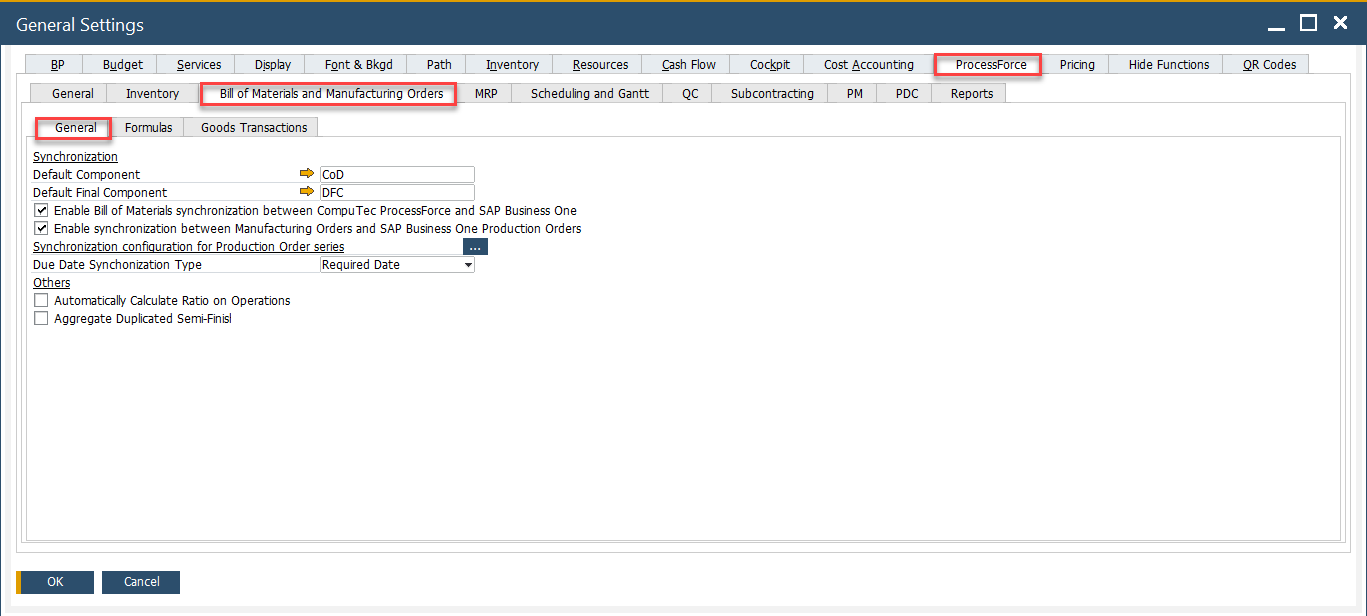Click the ellipsis button for Production Order series configuration
The height and width of the screenshot is (616, 1367).
(475, 245)
